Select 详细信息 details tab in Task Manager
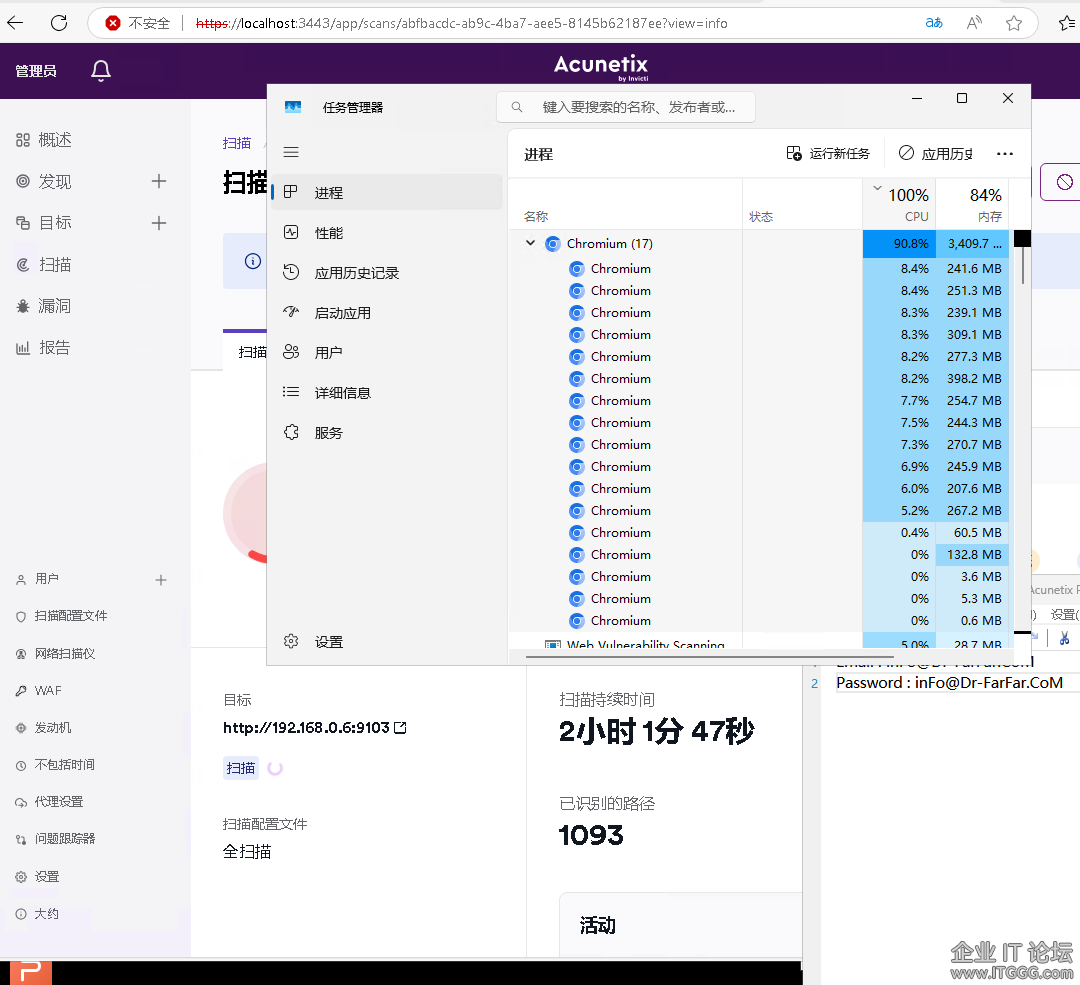 [x=387, y=393]
